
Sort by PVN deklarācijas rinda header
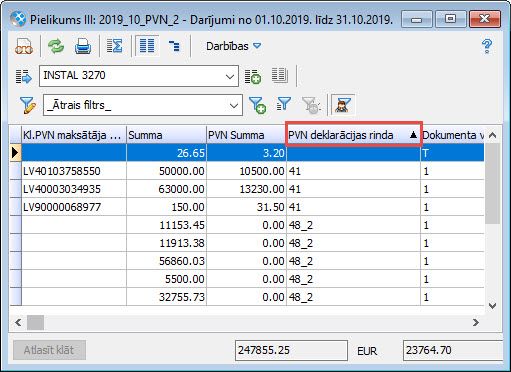(354, 135)
